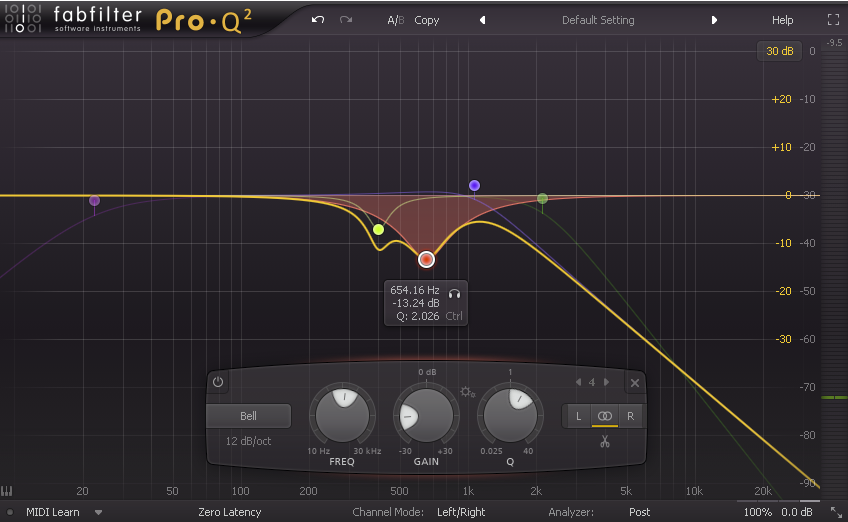Select the blue-violet EQ band dot

474,186
